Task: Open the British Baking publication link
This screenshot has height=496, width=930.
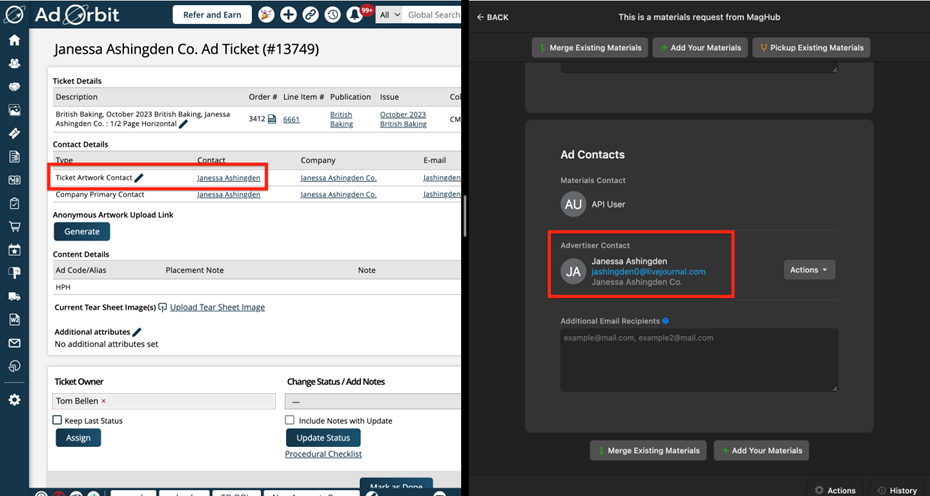Action: pyautogui.click(x=342, y=119)
